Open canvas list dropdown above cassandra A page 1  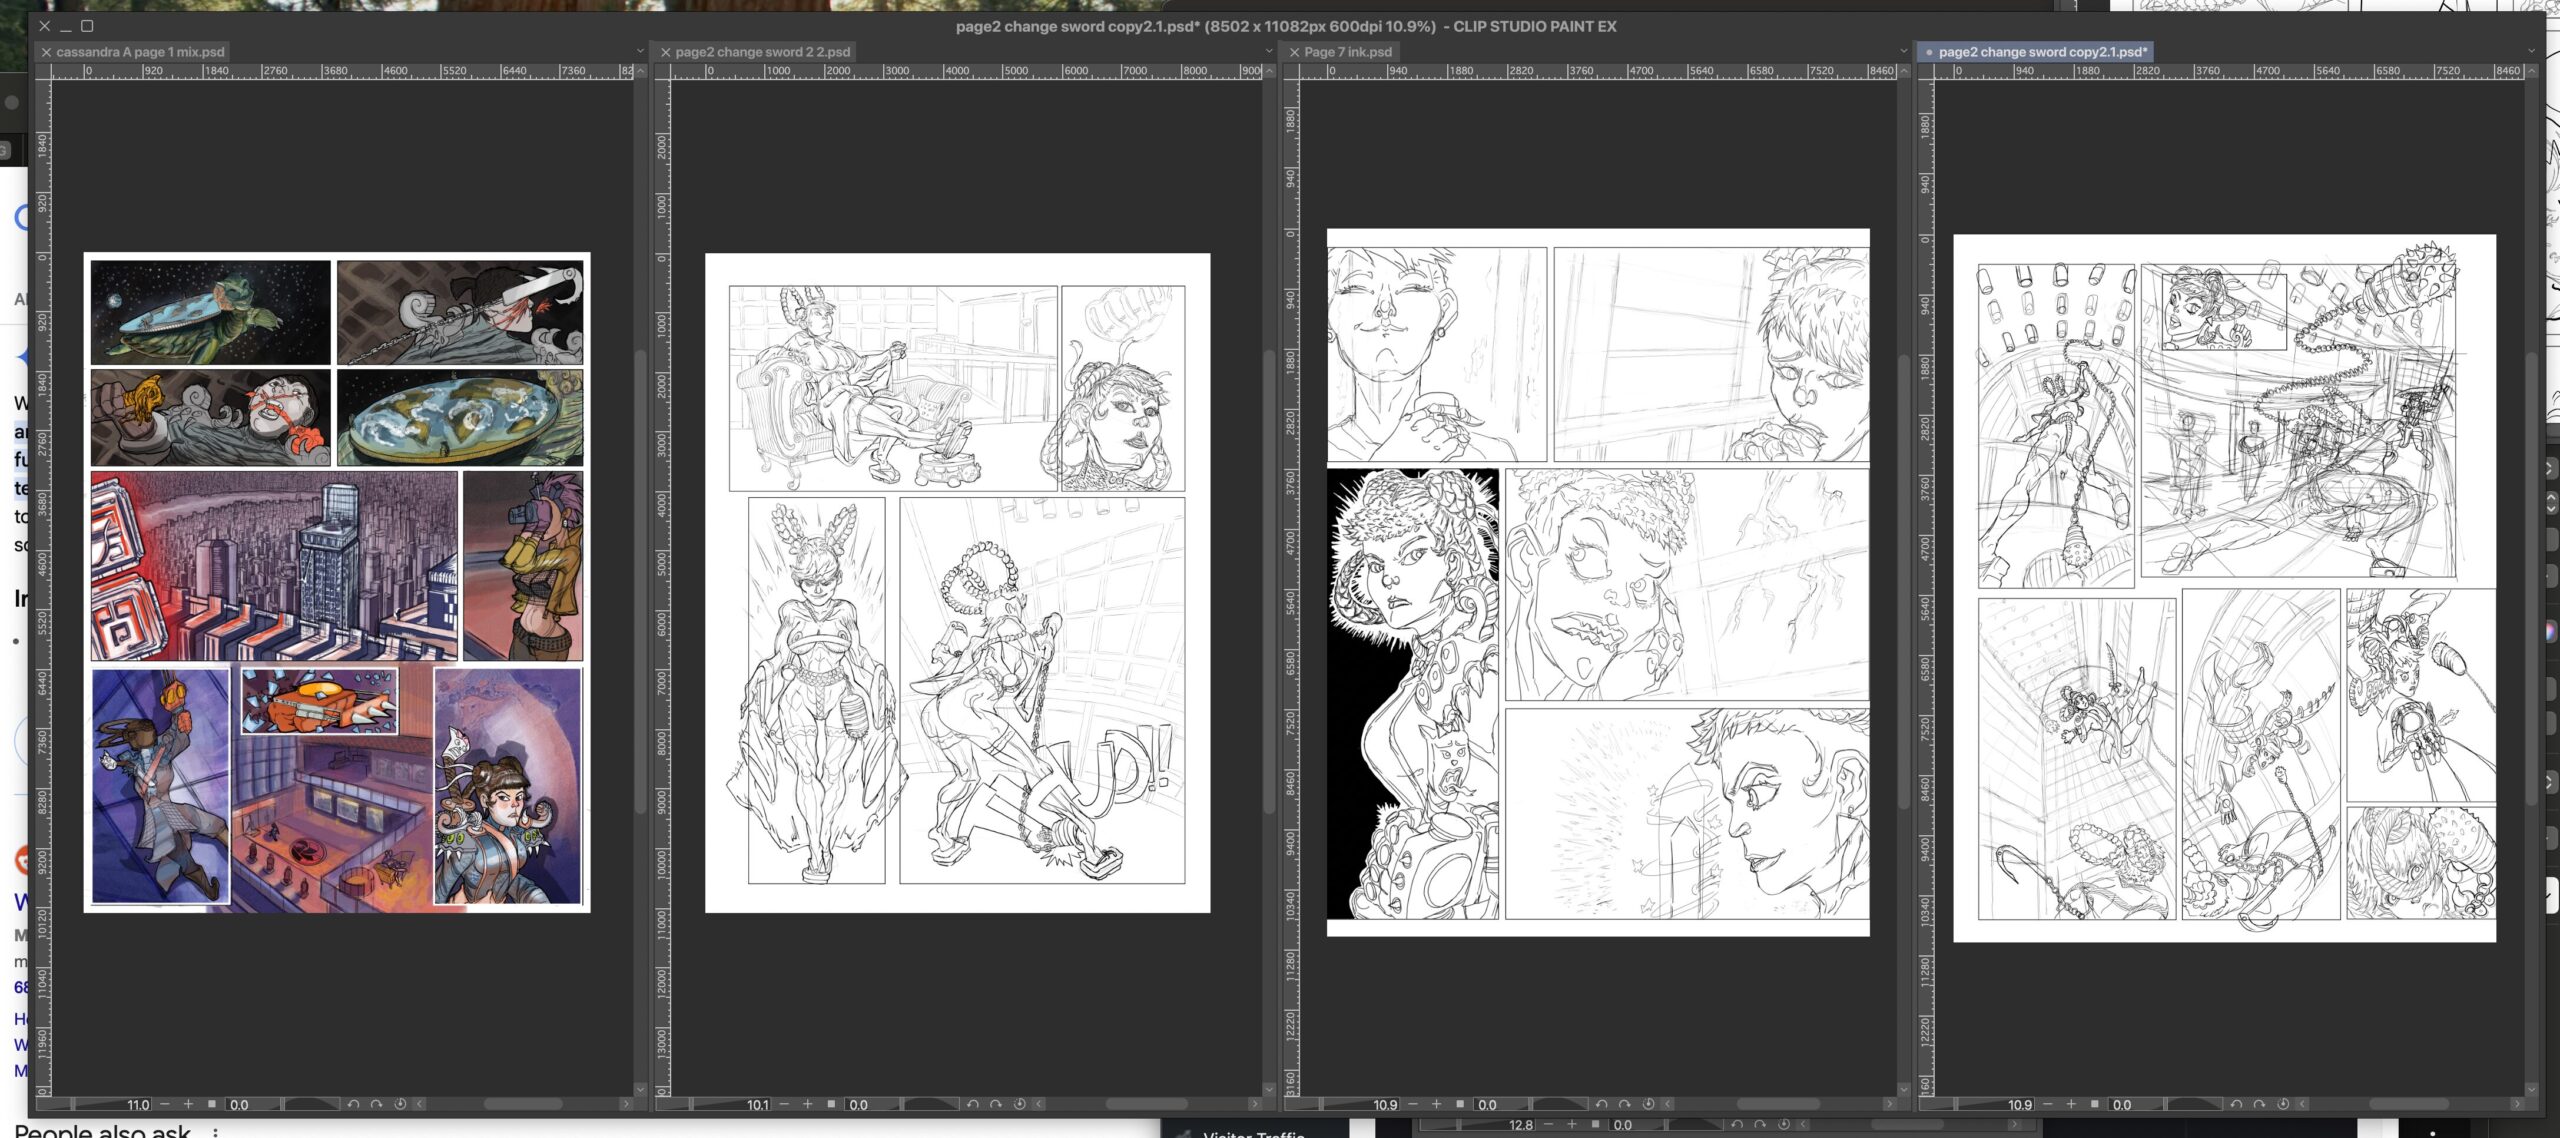point(640,51)
